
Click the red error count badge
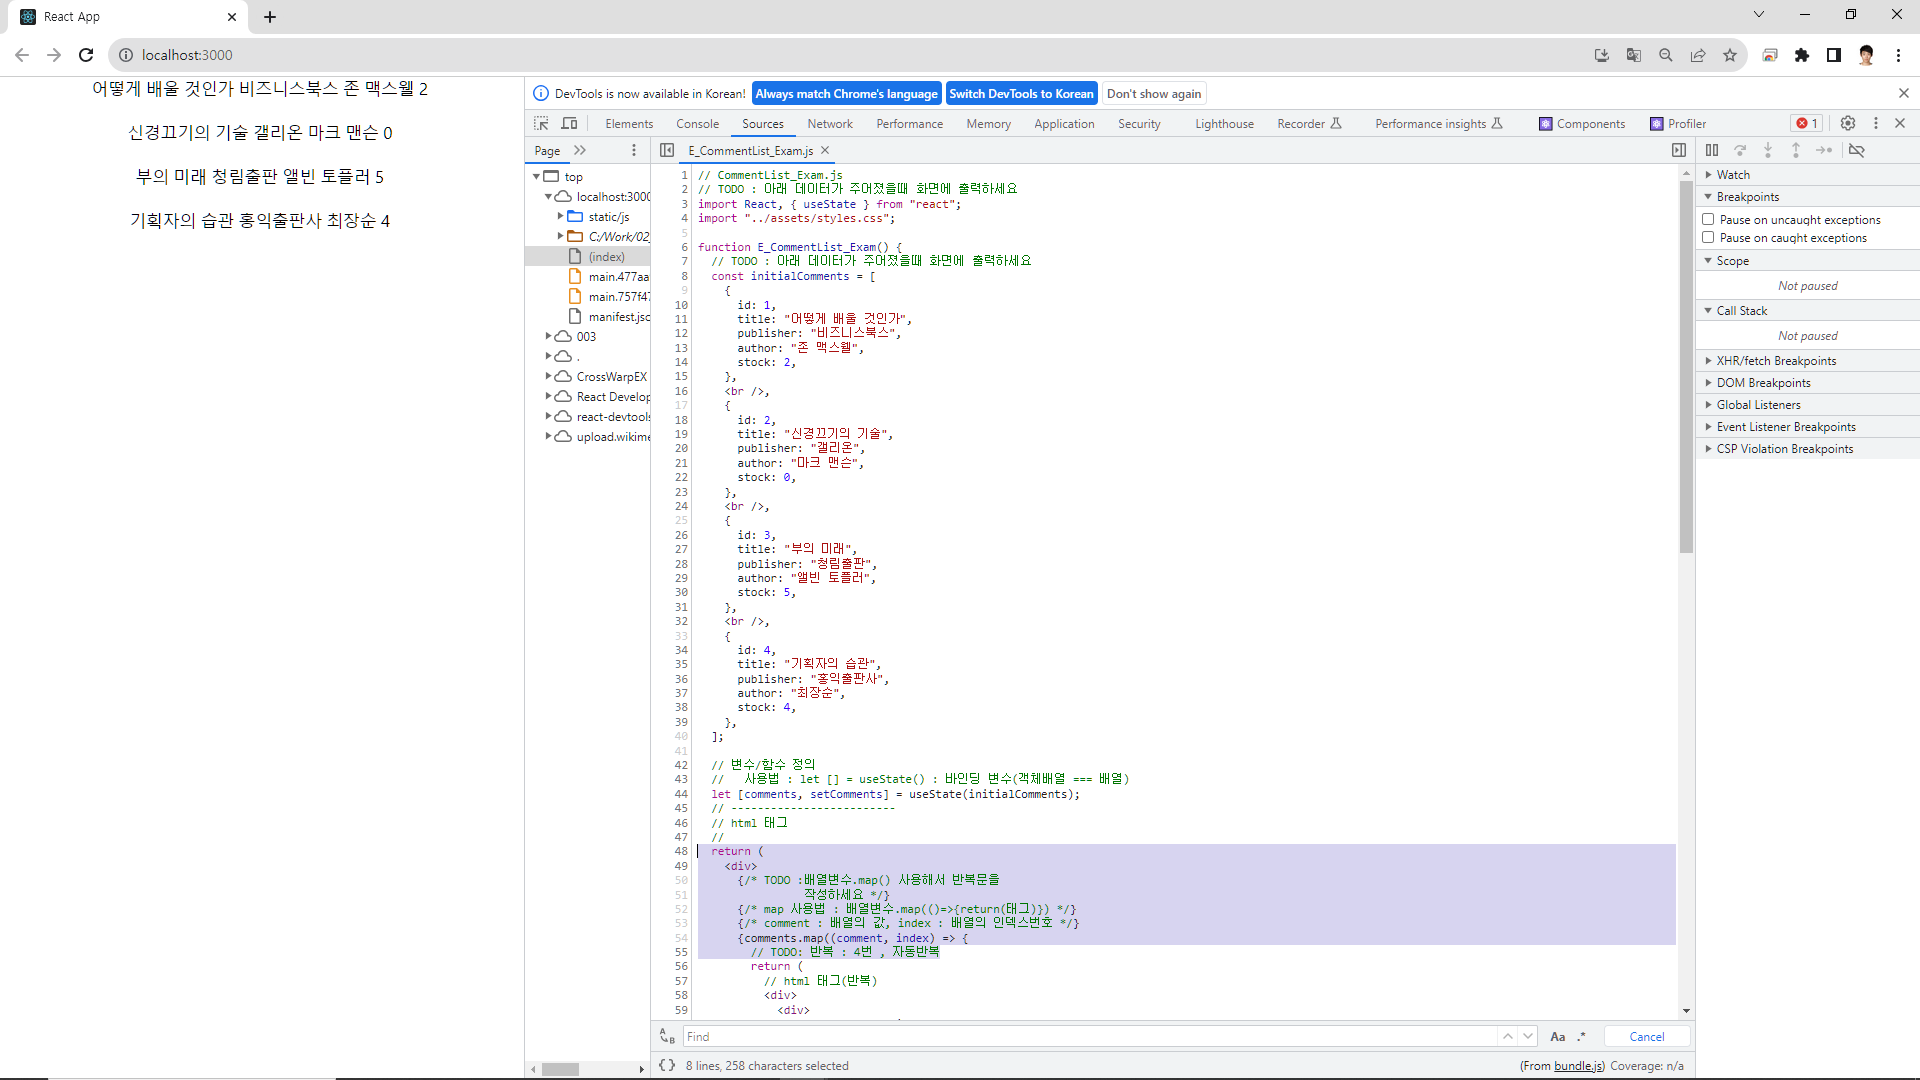coord(1807,123)
